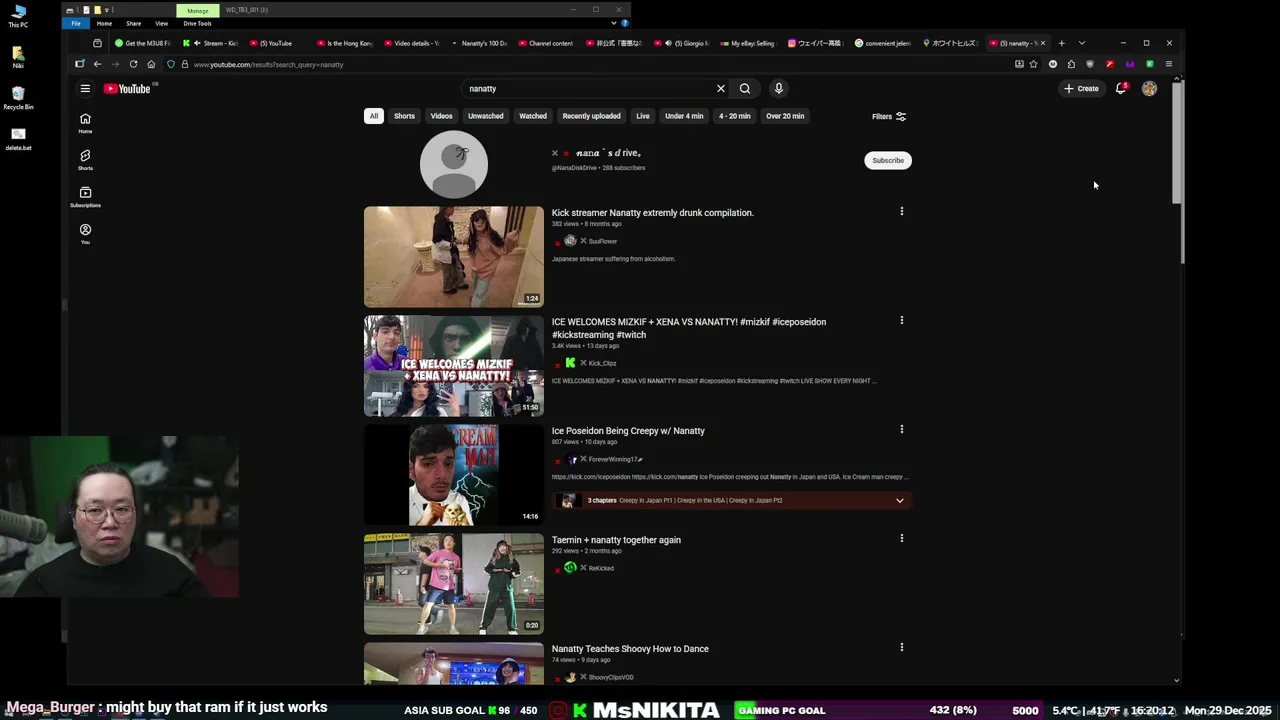Reload the page with the refresh icon
The height and width of the screenshot is (720, 1280).
(x=133, y=64)
